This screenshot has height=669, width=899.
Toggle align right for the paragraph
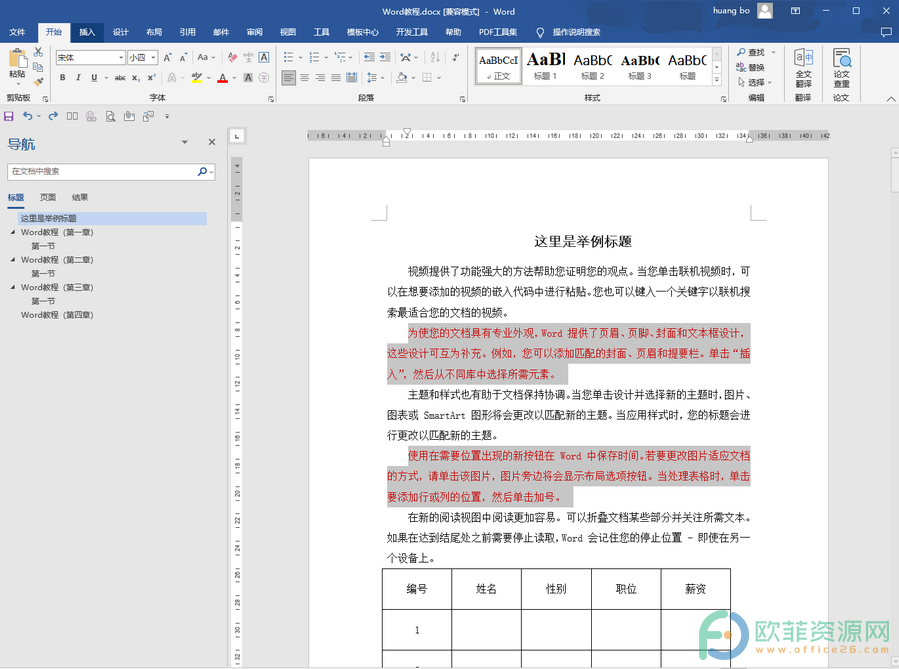[x=320, y=77]
